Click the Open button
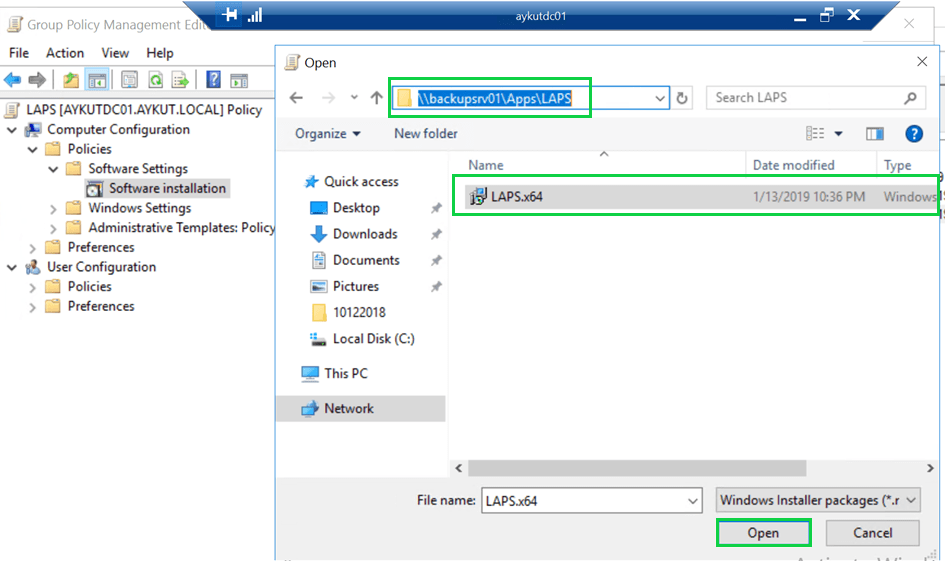 pyautogui.click(x=763, y=533)
